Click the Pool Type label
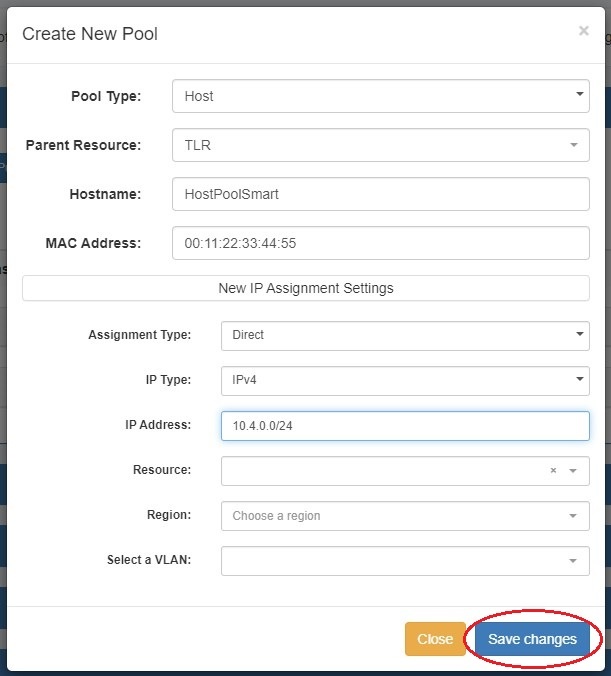This screenshot has height=676, width=611. (106, 96)
